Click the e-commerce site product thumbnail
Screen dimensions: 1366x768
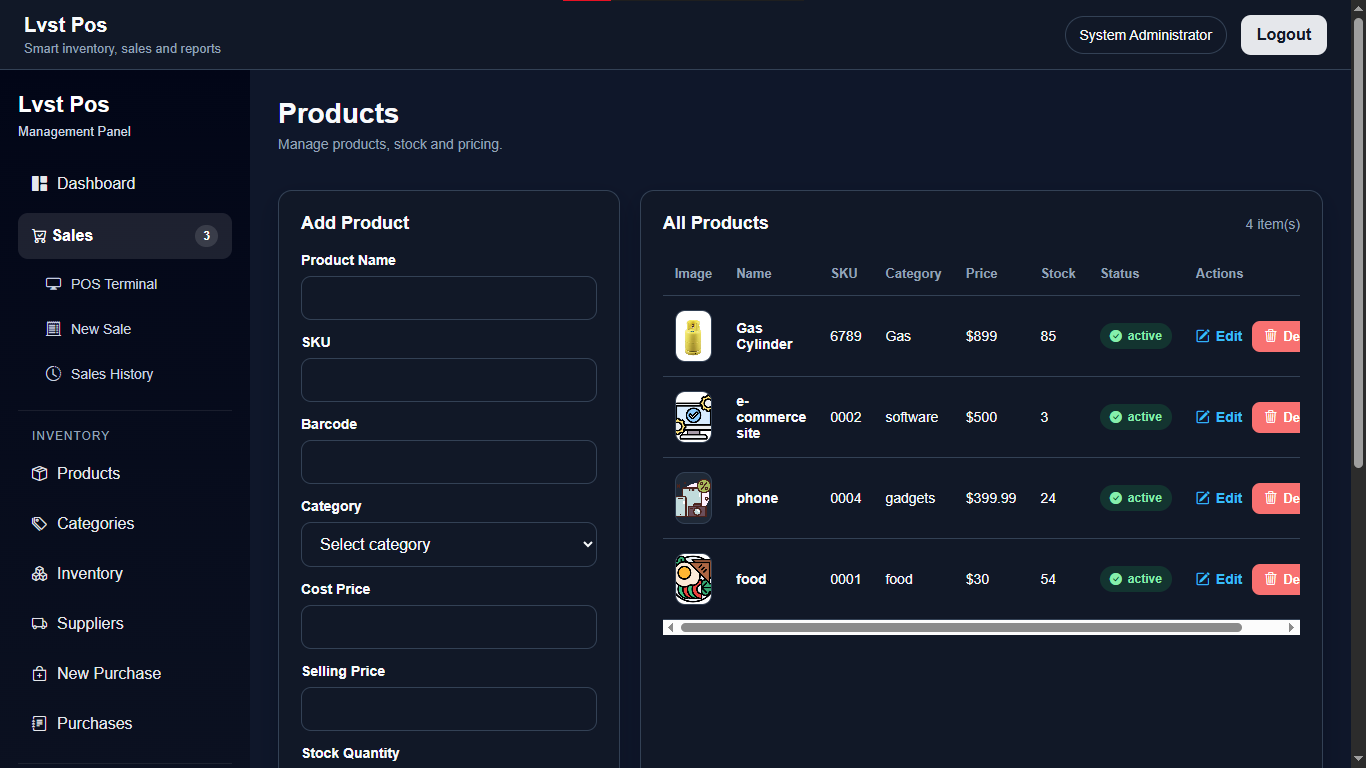pos(693,417)
